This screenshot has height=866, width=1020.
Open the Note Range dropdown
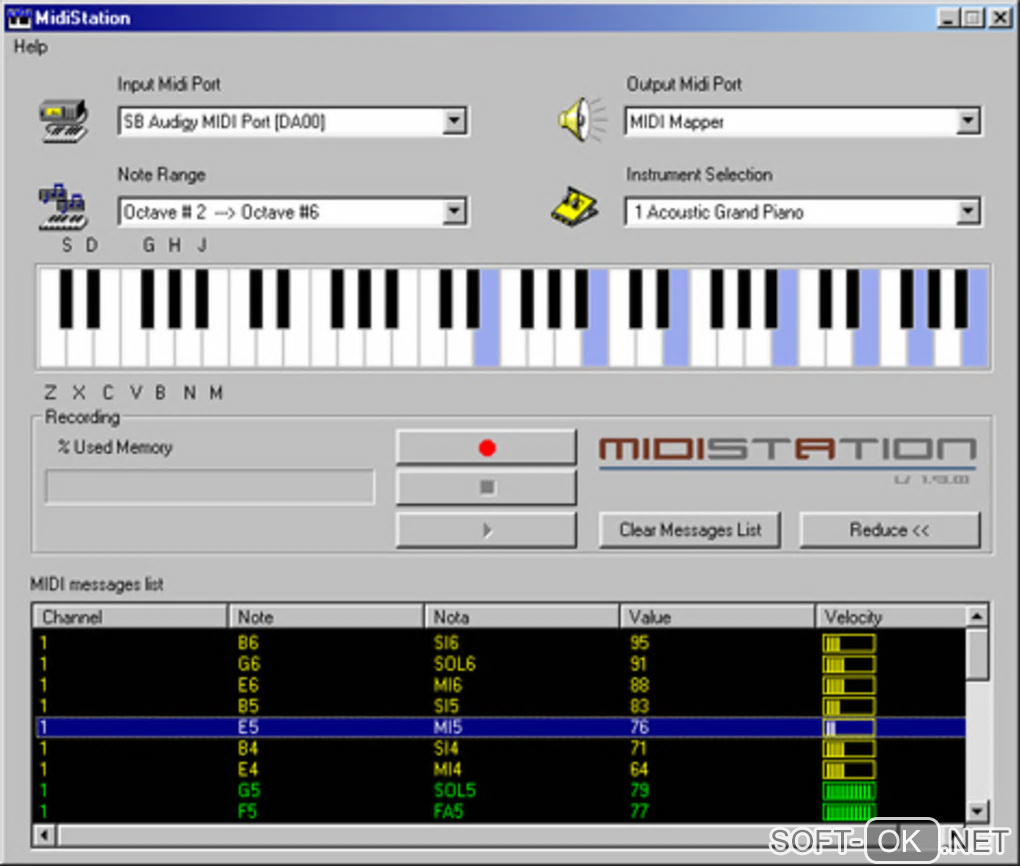coord(454,211)
